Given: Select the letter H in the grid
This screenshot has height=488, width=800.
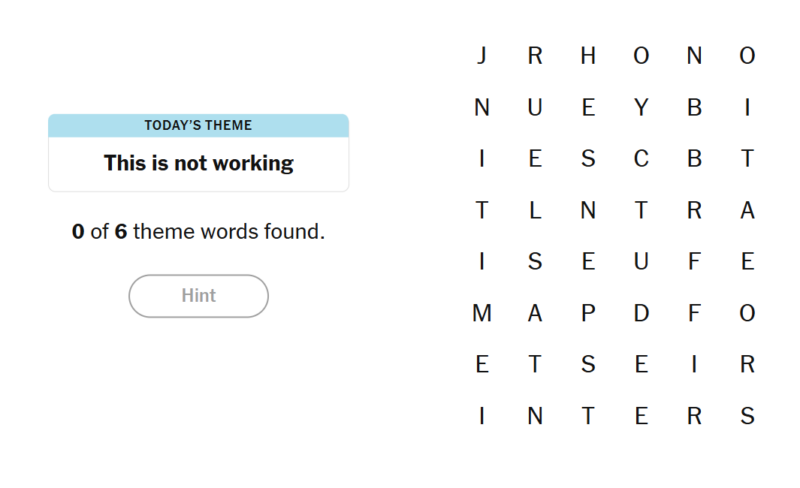Looking at the screenshot, I should 588,56.
